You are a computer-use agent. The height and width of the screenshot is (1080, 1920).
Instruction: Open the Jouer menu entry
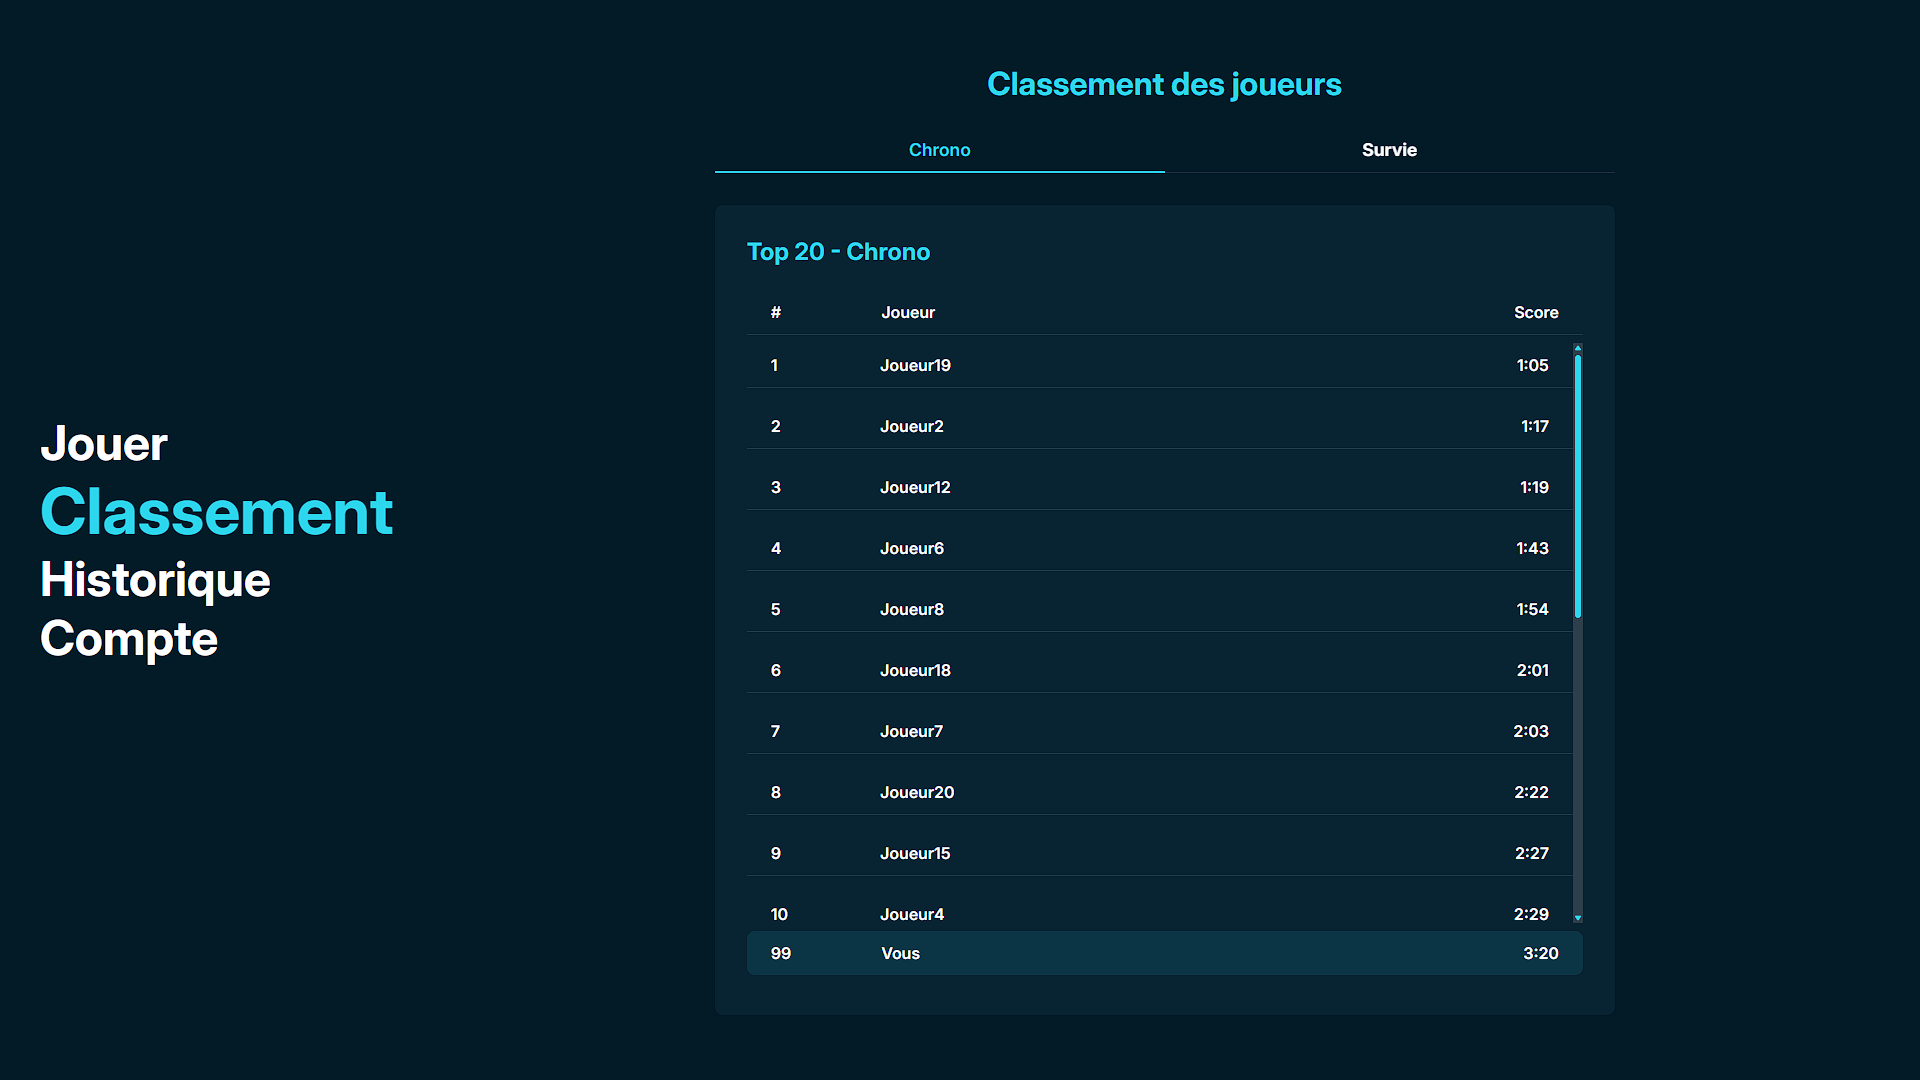104,444
